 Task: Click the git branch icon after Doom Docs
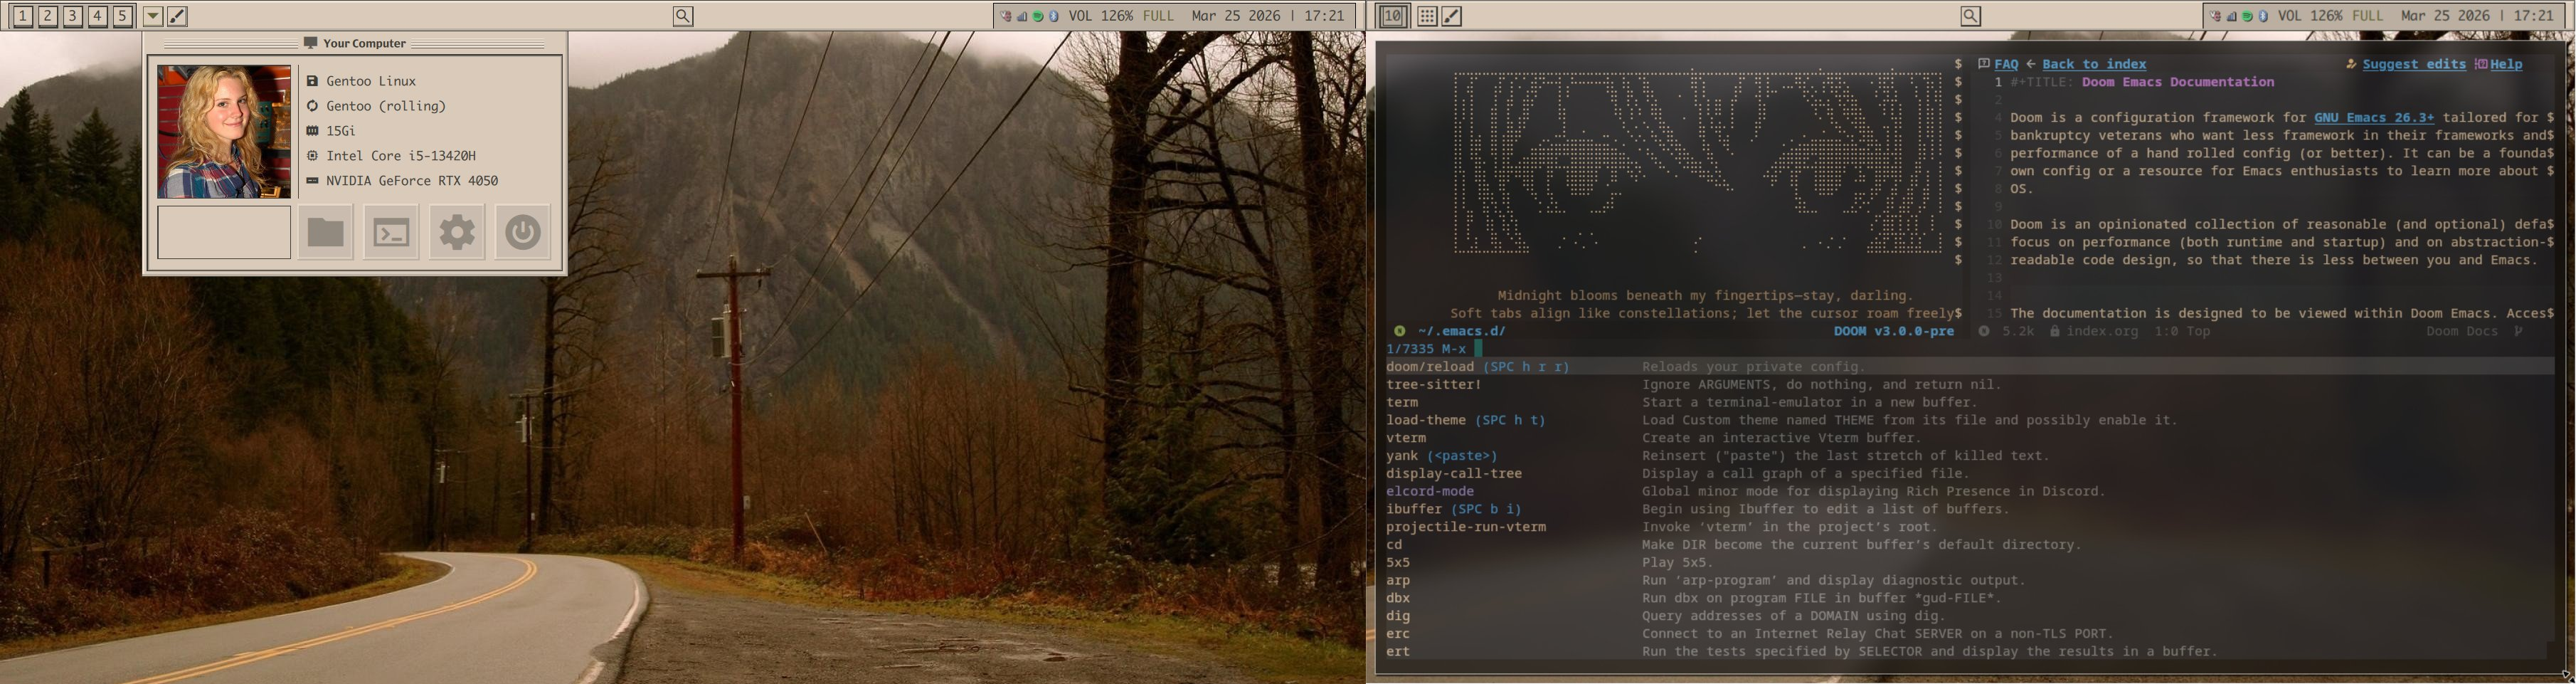pyautogui.click(x=2519, y=331)
